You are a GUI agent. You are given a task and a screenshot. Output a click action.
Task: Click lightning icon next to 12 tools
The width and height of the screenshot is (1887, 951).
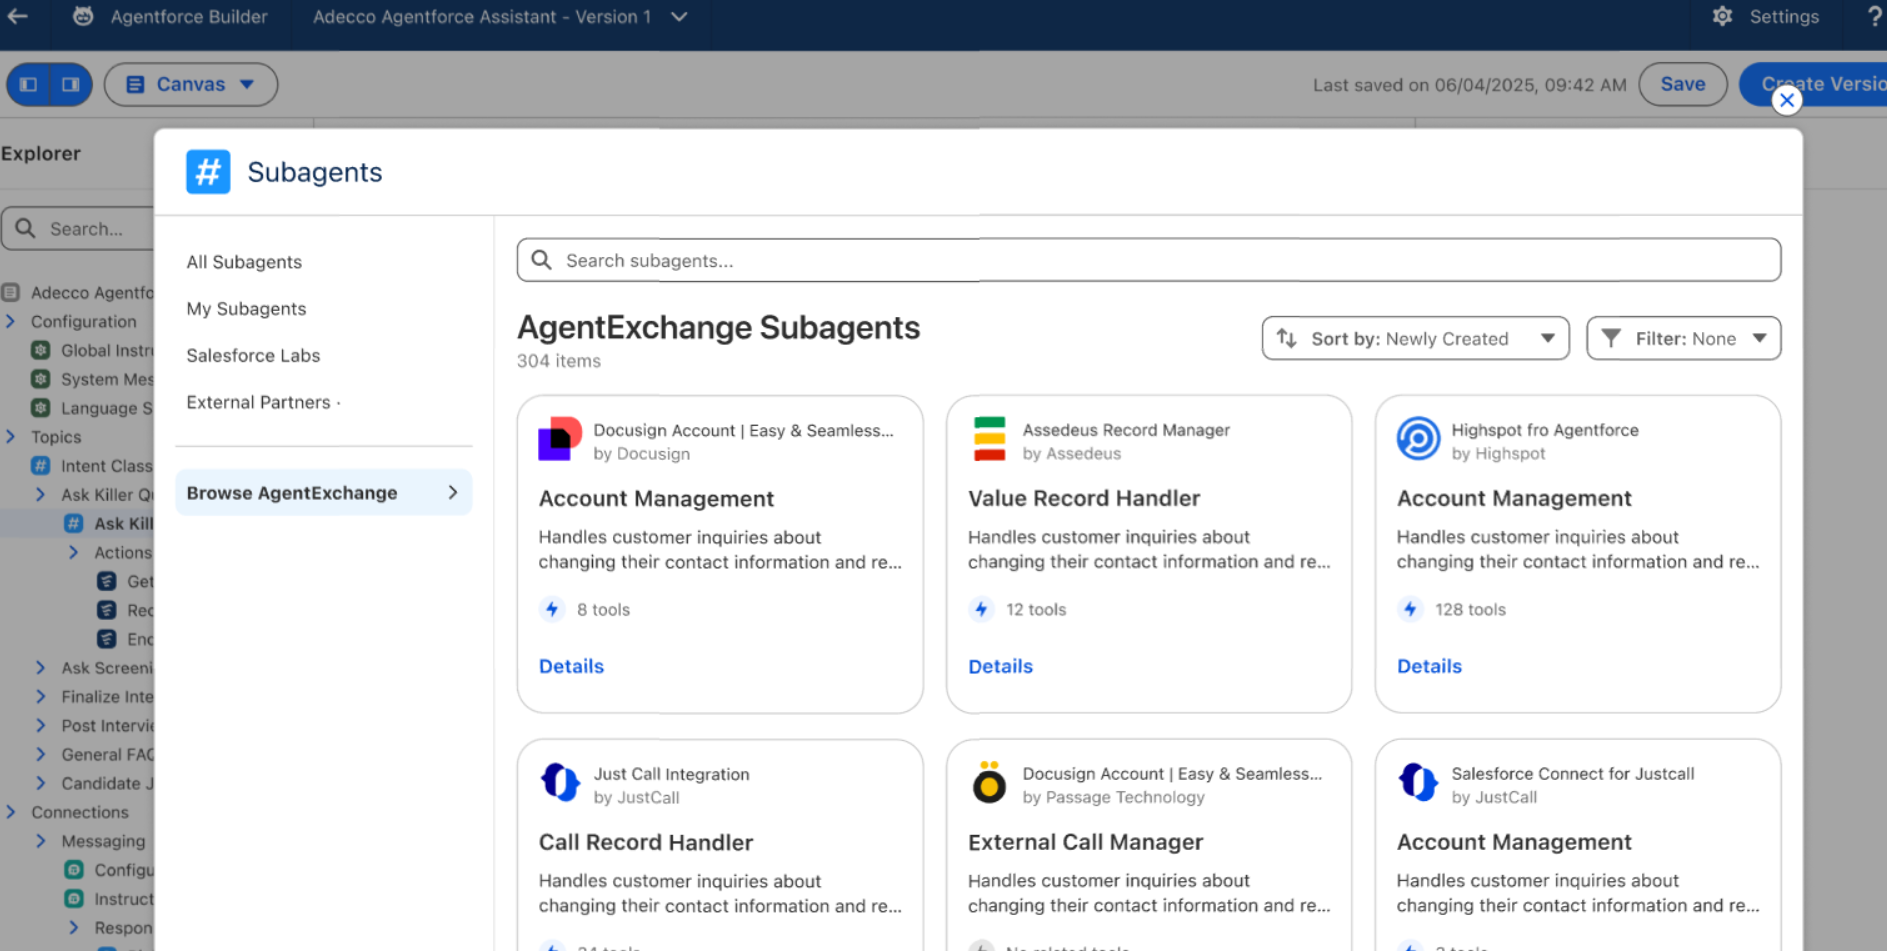981,609
